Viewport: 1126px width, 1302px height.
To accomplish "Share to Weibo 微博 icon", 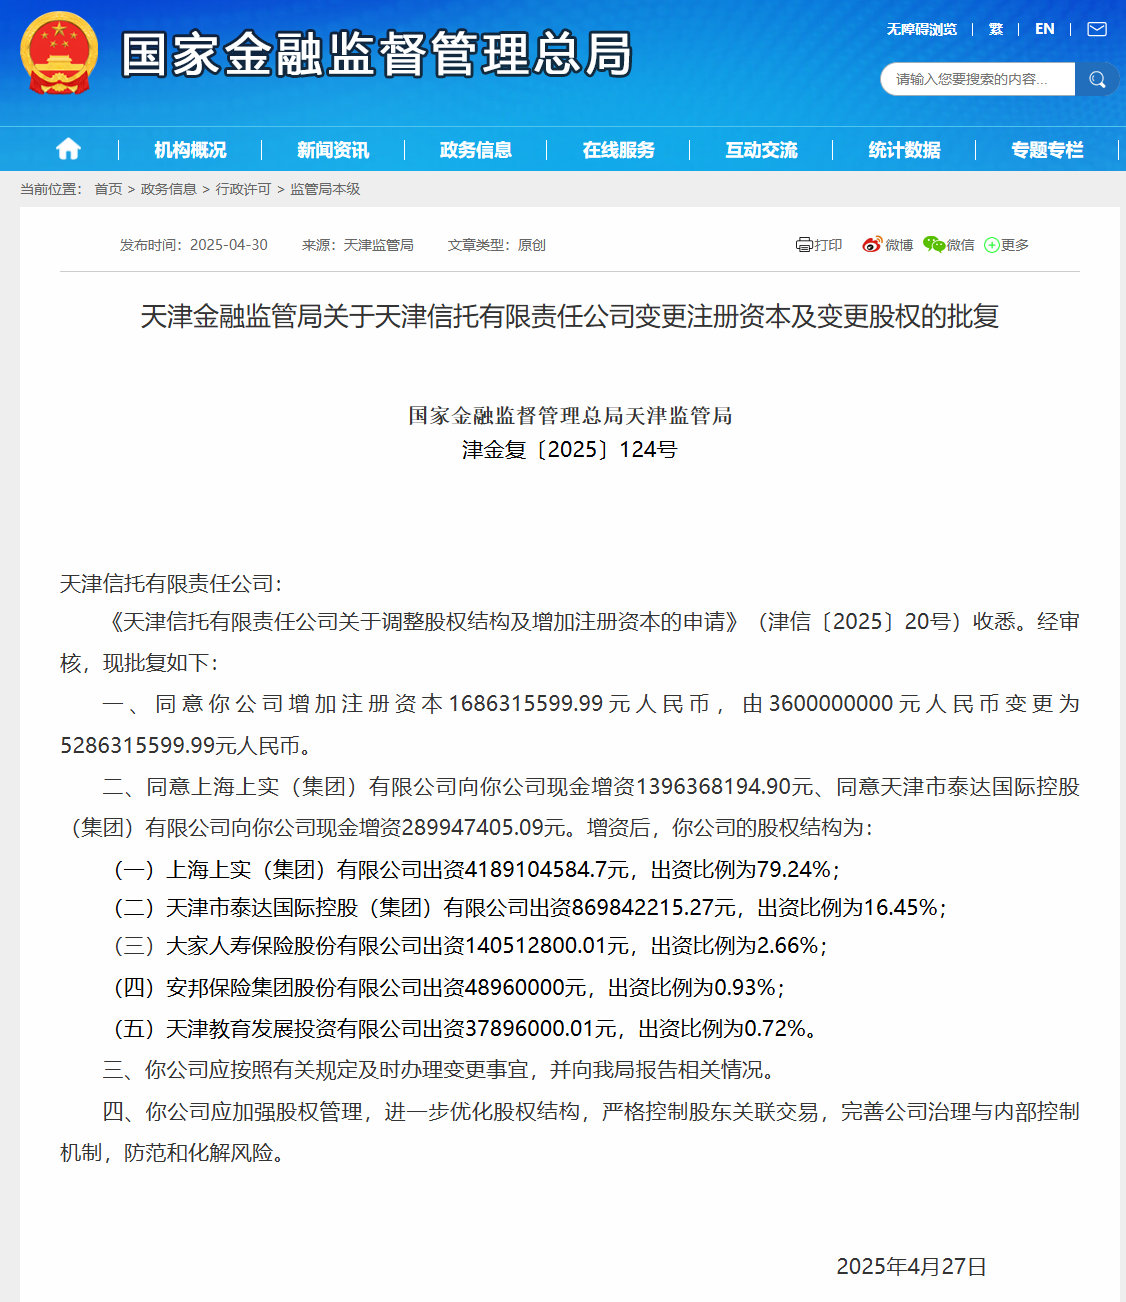I will click(887, 245).
